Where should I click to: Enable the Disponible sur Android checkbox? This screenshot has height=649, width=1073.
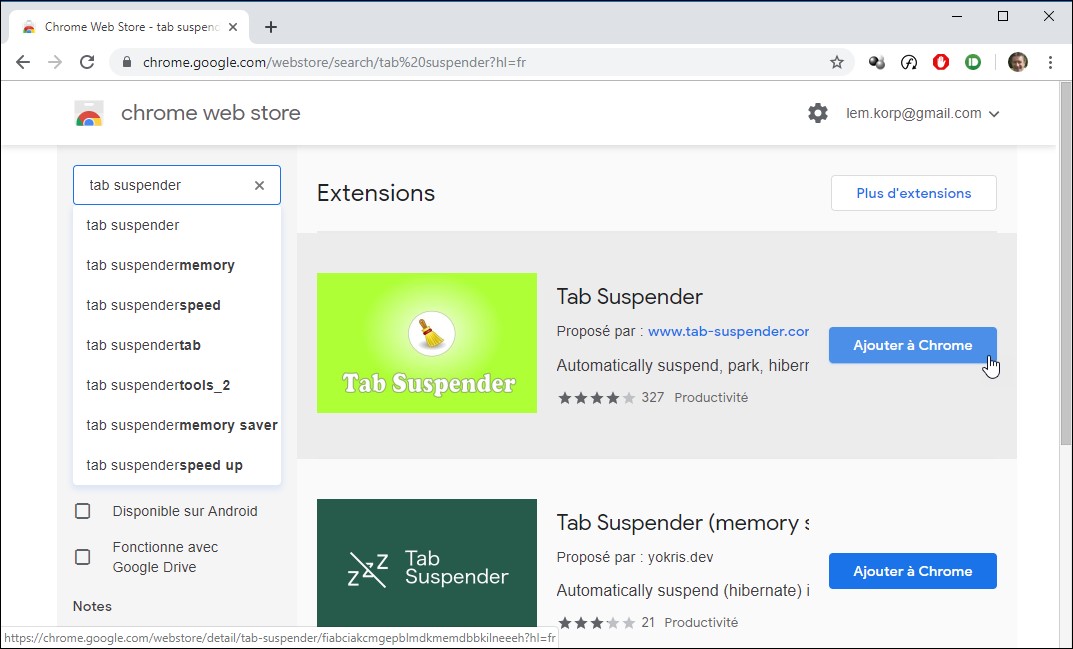click(83, 511)
